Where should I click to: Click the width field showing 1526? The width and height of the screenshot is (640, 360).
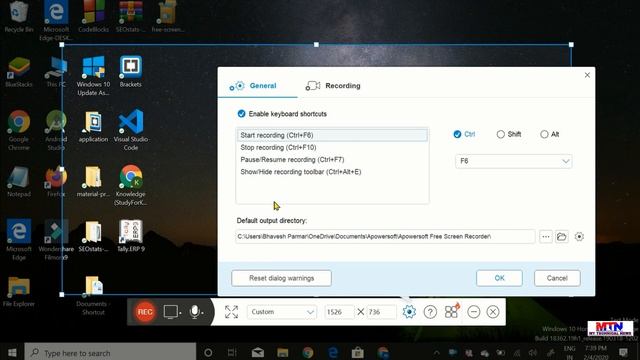pos(339,312)
